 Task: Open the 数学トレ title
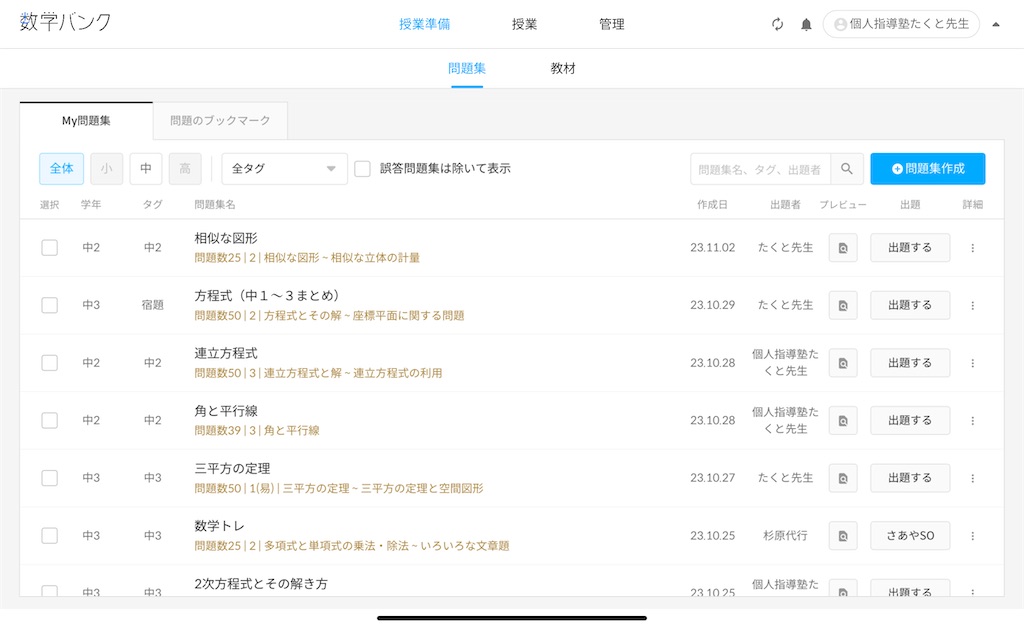pyautogui.click(x=219, y=526)
